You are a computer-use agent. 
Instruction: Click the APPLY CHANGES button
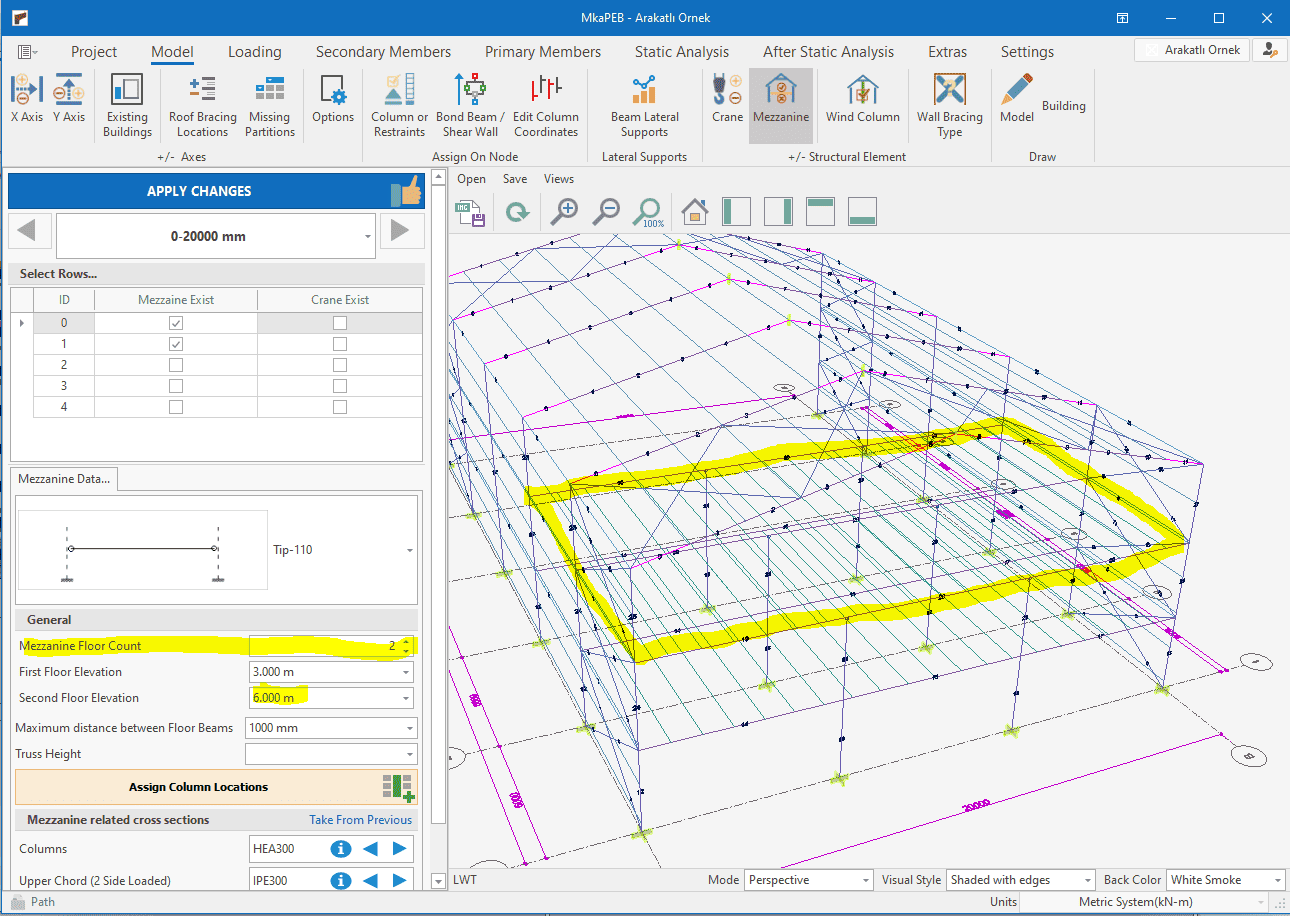tap(199, 191)
